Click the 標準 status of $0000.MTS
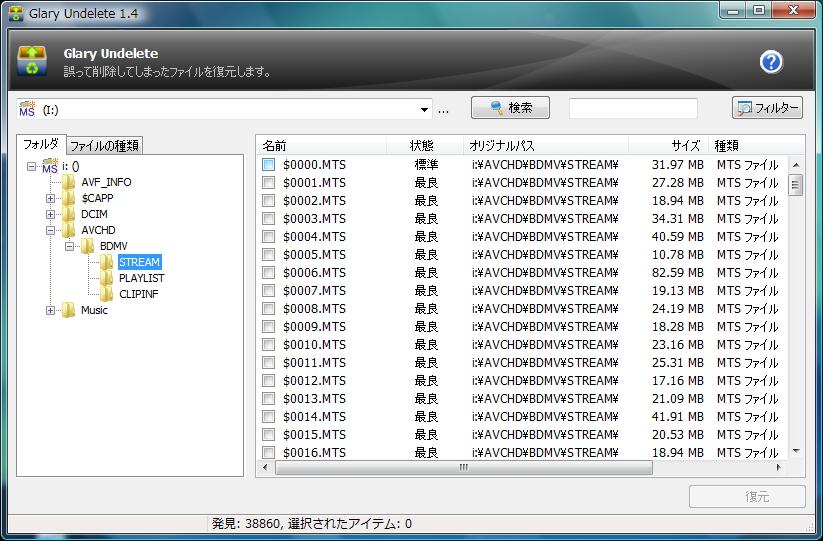 pos(426,165)
